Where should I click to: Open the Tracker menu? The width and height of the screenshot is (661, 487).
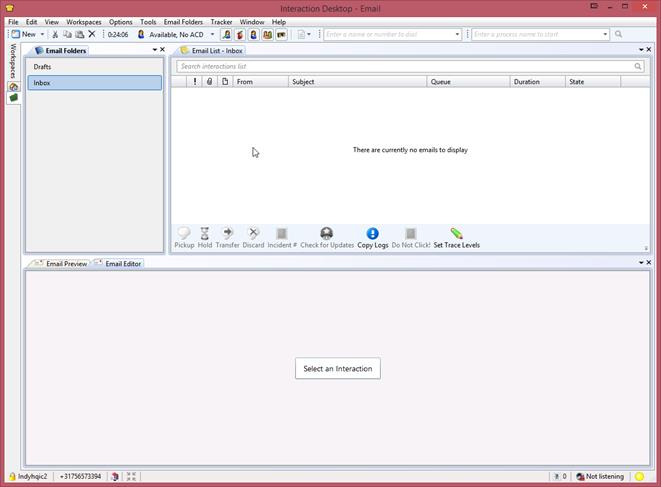pos(221,21)
